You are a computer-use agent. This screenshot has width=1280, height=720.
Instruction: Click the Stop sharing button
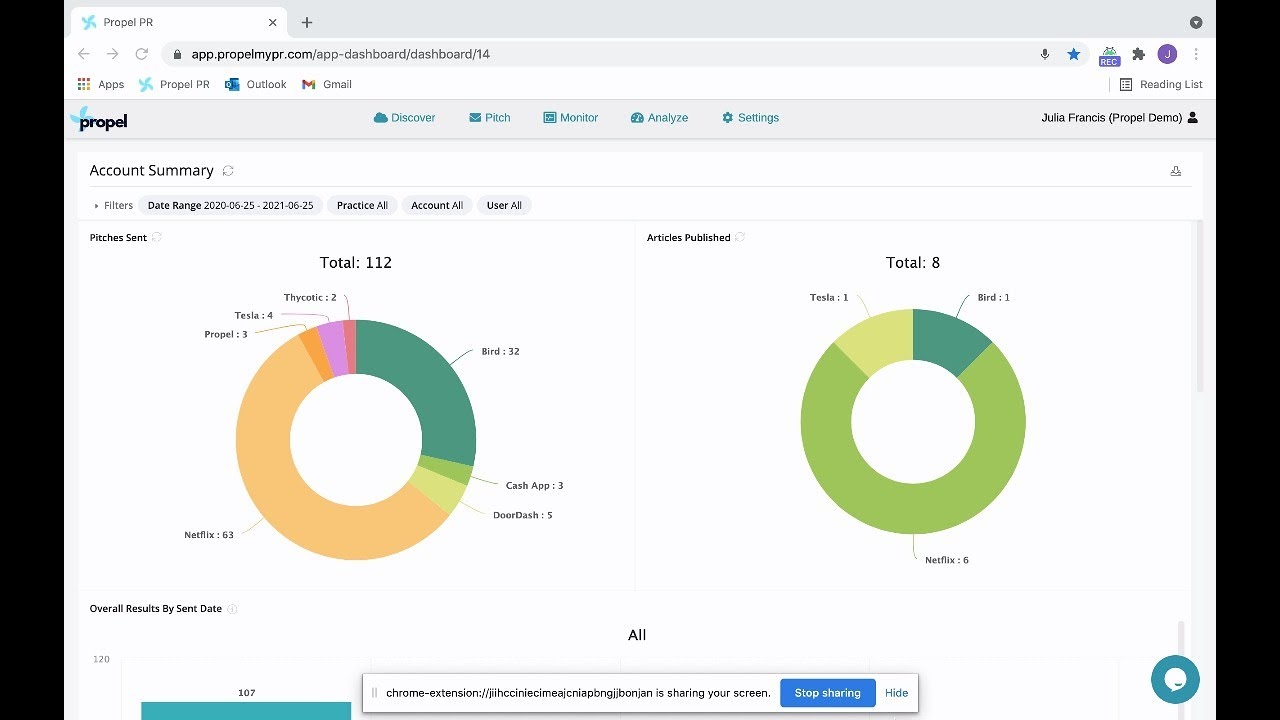pyautogui.click(x=827, y=693)
